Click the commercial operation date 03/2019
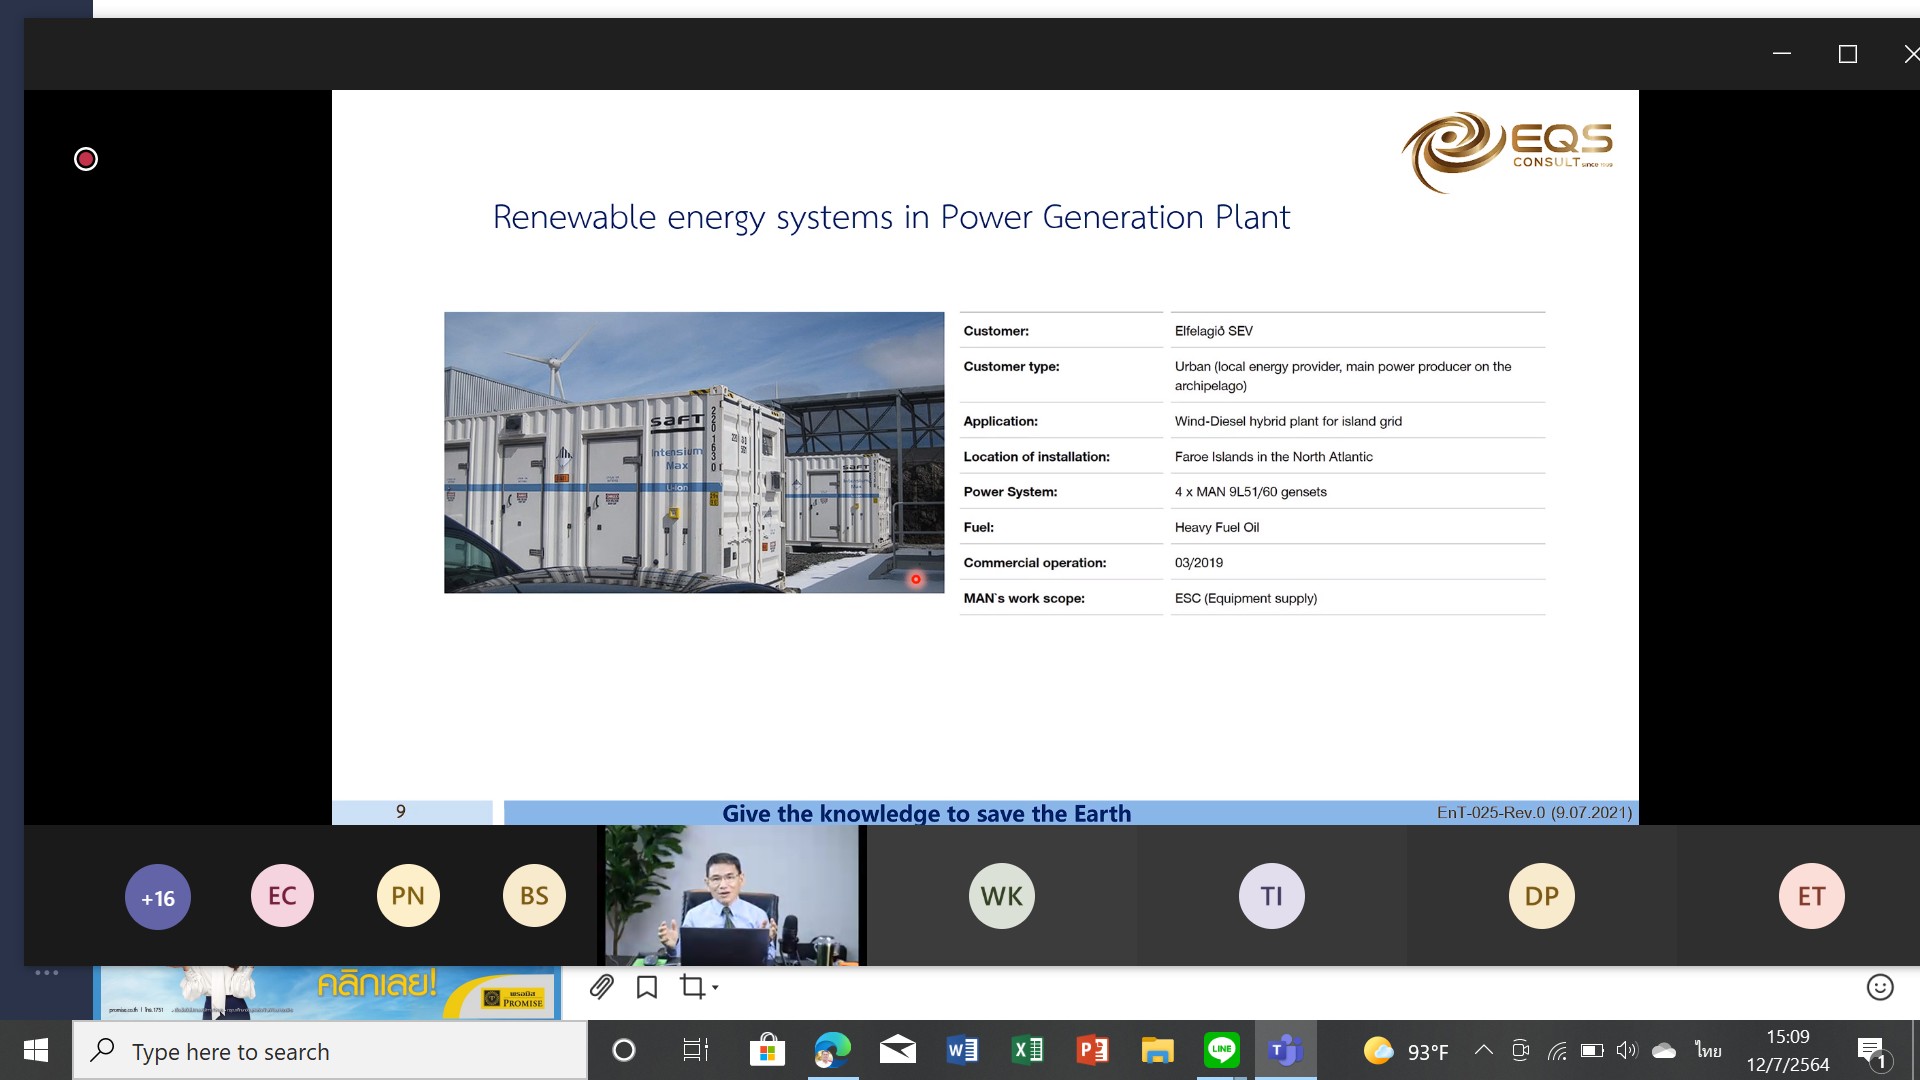The width and height of the screenshot is (1920, 1080). [x=1198, y=563]
